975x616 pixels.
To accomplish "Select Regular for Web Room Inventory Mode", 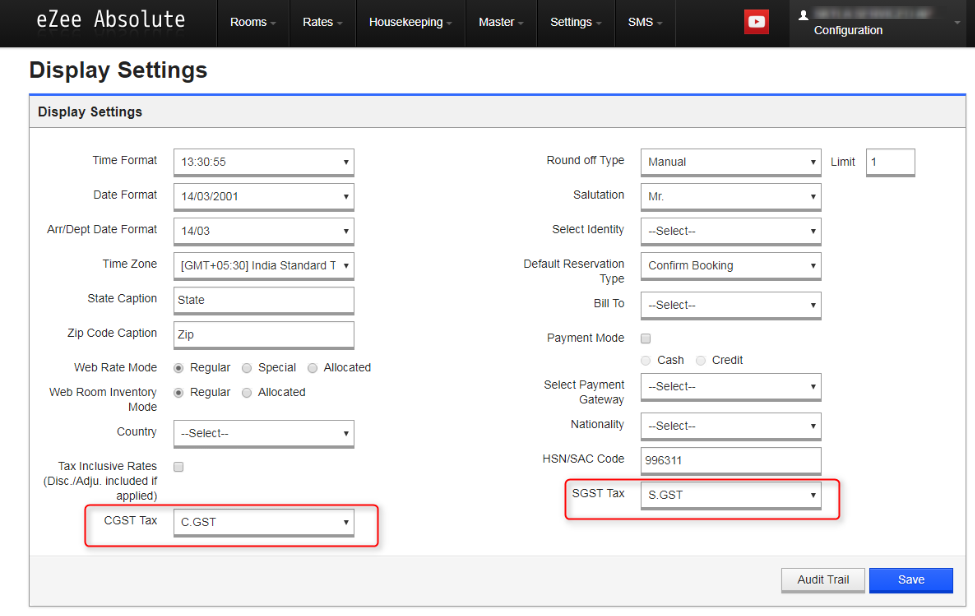I will tap(178, 393).
